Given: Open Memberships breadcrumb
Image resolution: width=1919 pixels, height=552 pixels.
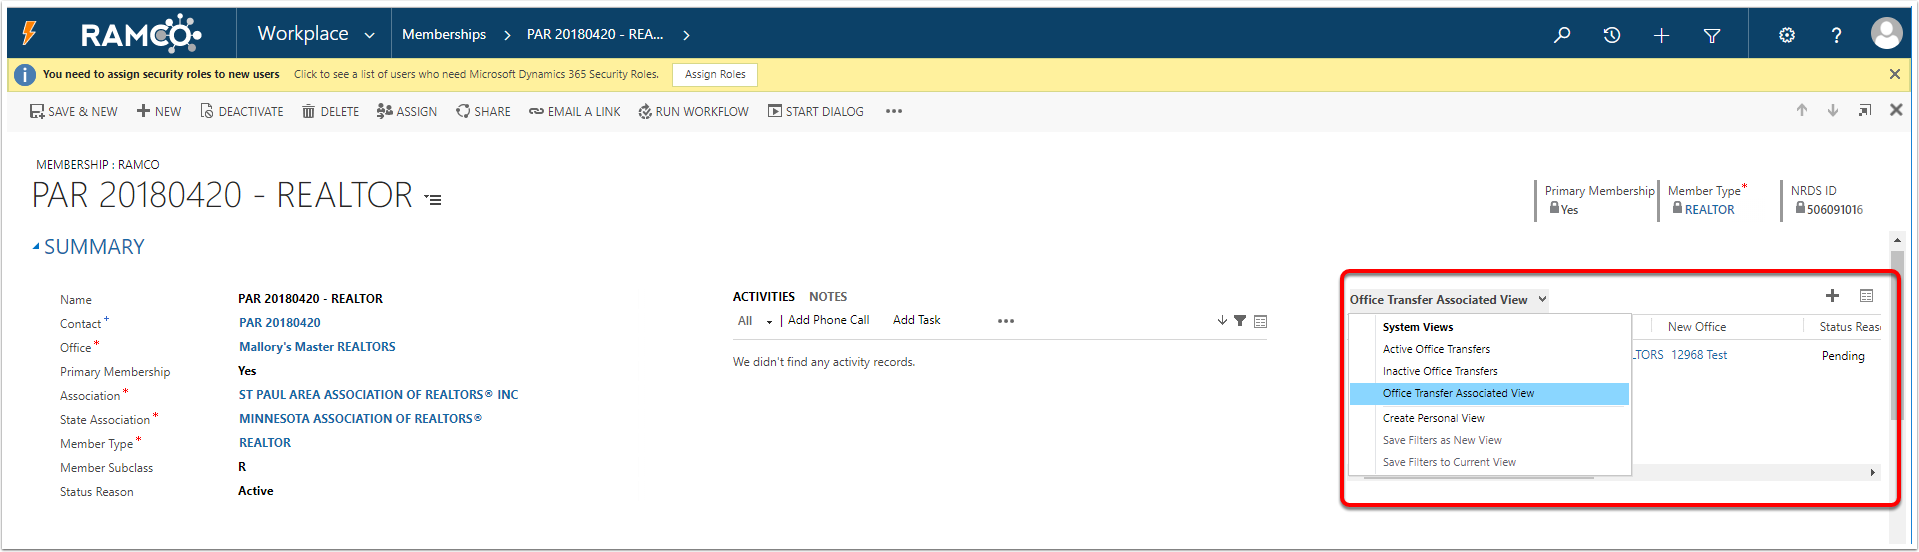Looking at the screenshot, I should click(x=444, y=34).
